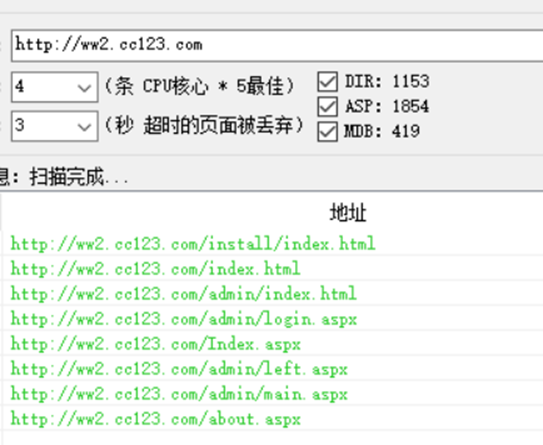Expand the timeout seconds dropdown showing 3

[55, 126]
